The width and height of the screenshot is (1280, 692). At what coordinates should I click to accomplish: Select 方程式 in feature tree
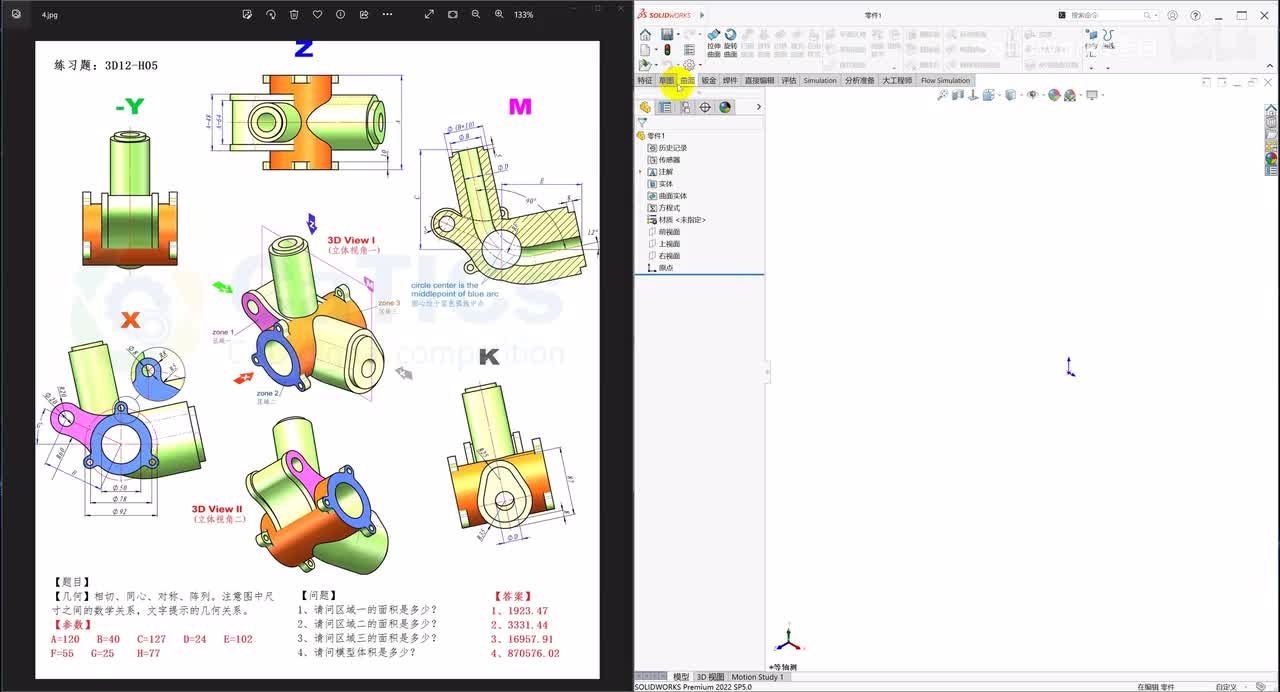664,208
